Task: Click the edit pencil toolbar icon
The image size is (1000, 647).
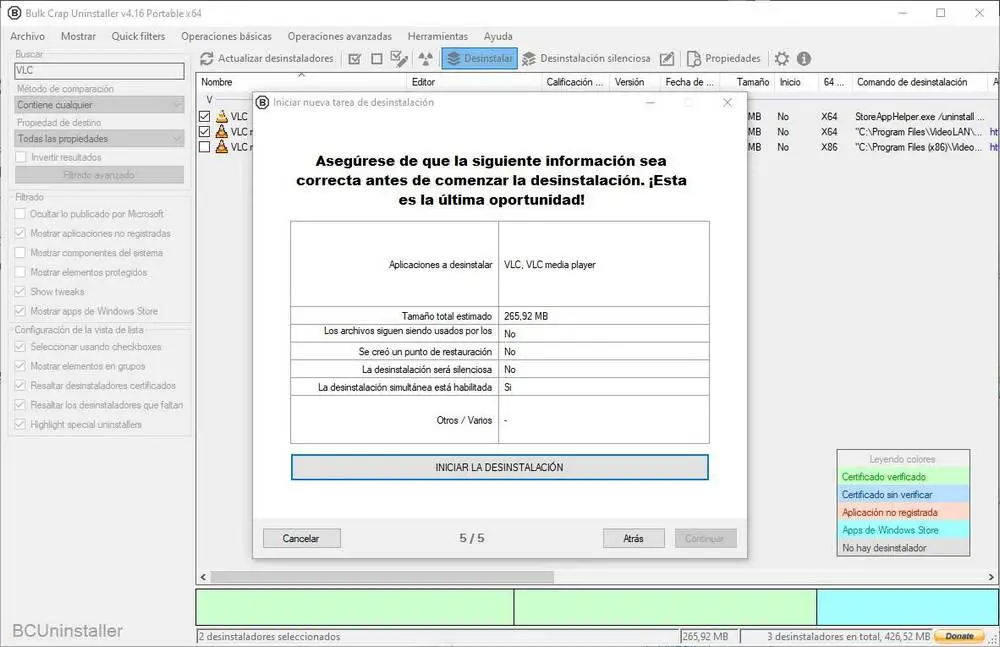Action: click(x=666, y=59)
